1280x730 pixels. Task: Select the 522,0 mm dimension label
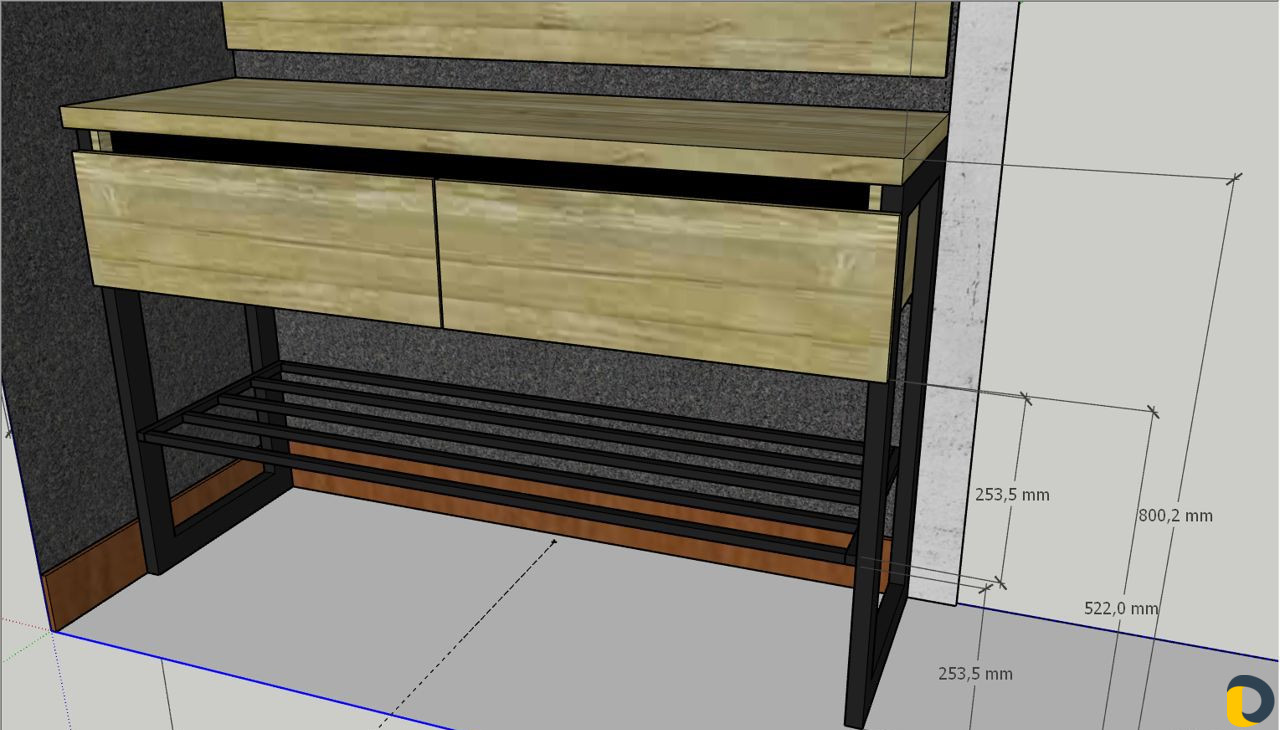(1121, 608)
